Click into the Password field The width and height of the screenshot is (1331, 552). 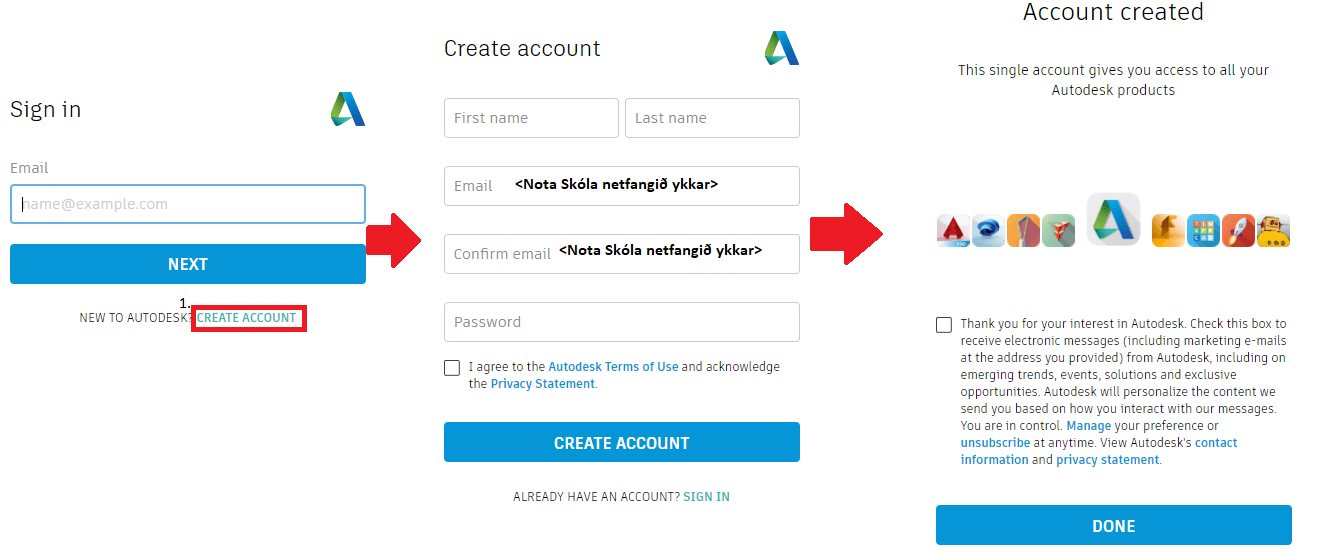621,322
